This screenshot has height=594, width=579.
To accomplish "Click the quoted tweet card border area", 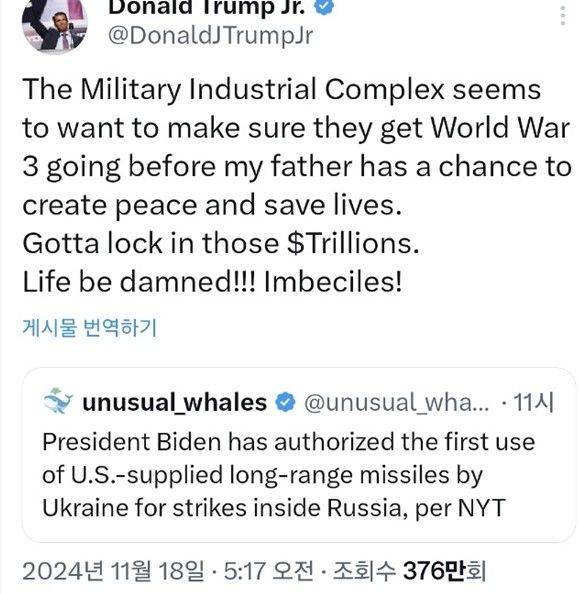I will [x=299, y=455].
